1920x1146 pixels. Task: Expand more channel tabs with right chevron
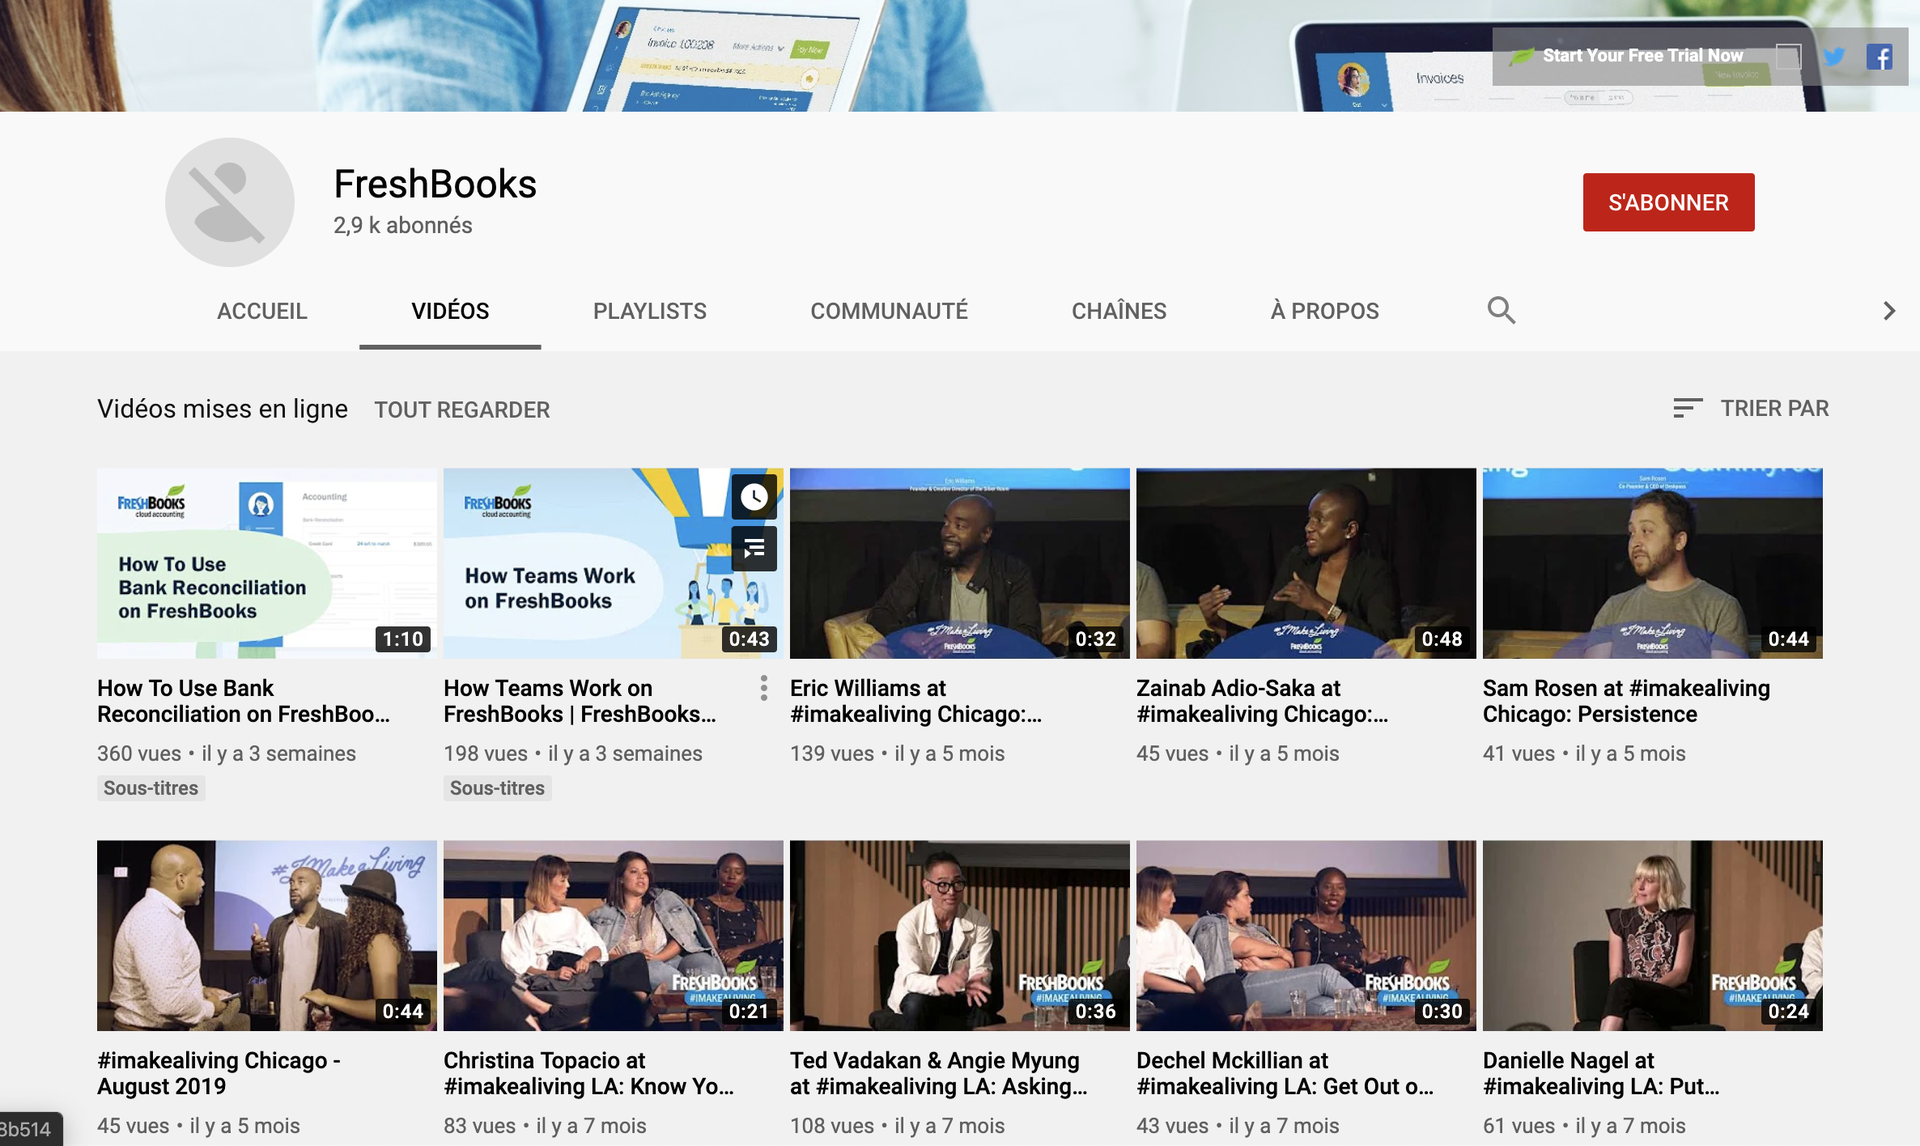(x=1889, y=311)
